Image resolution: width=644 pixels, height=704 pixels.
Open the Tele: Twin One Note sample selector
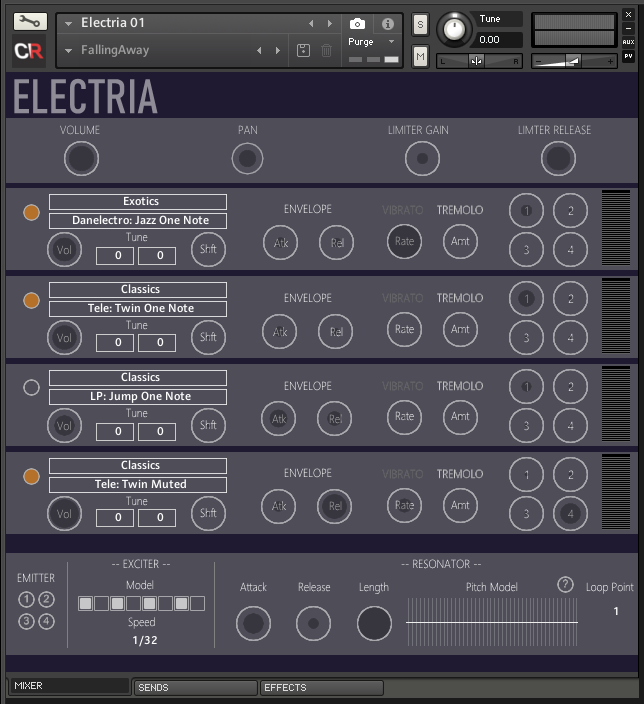[x=138, y=308]
